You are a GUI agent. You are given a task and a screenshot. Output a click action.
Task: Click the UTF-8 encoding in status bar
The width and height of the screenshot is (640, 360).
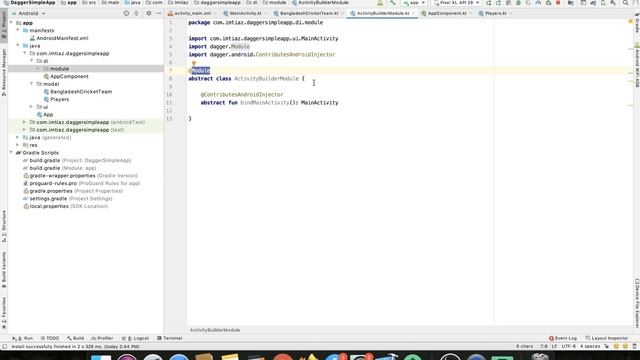(x=568, y=347)
